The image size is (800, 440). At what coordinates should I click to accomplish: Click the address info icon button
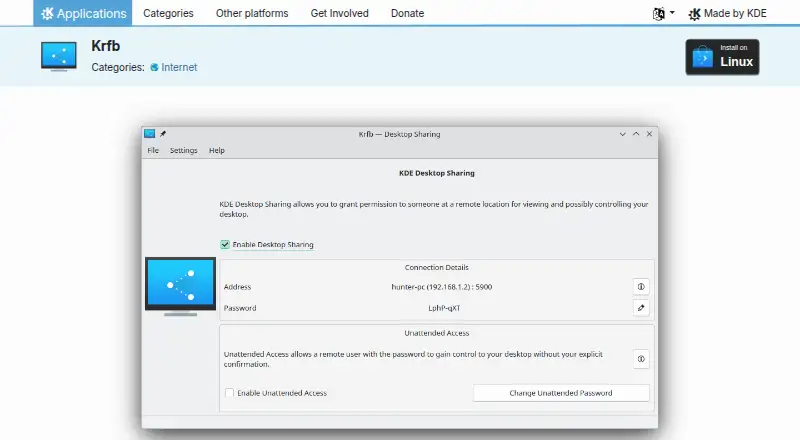[641, 287]
